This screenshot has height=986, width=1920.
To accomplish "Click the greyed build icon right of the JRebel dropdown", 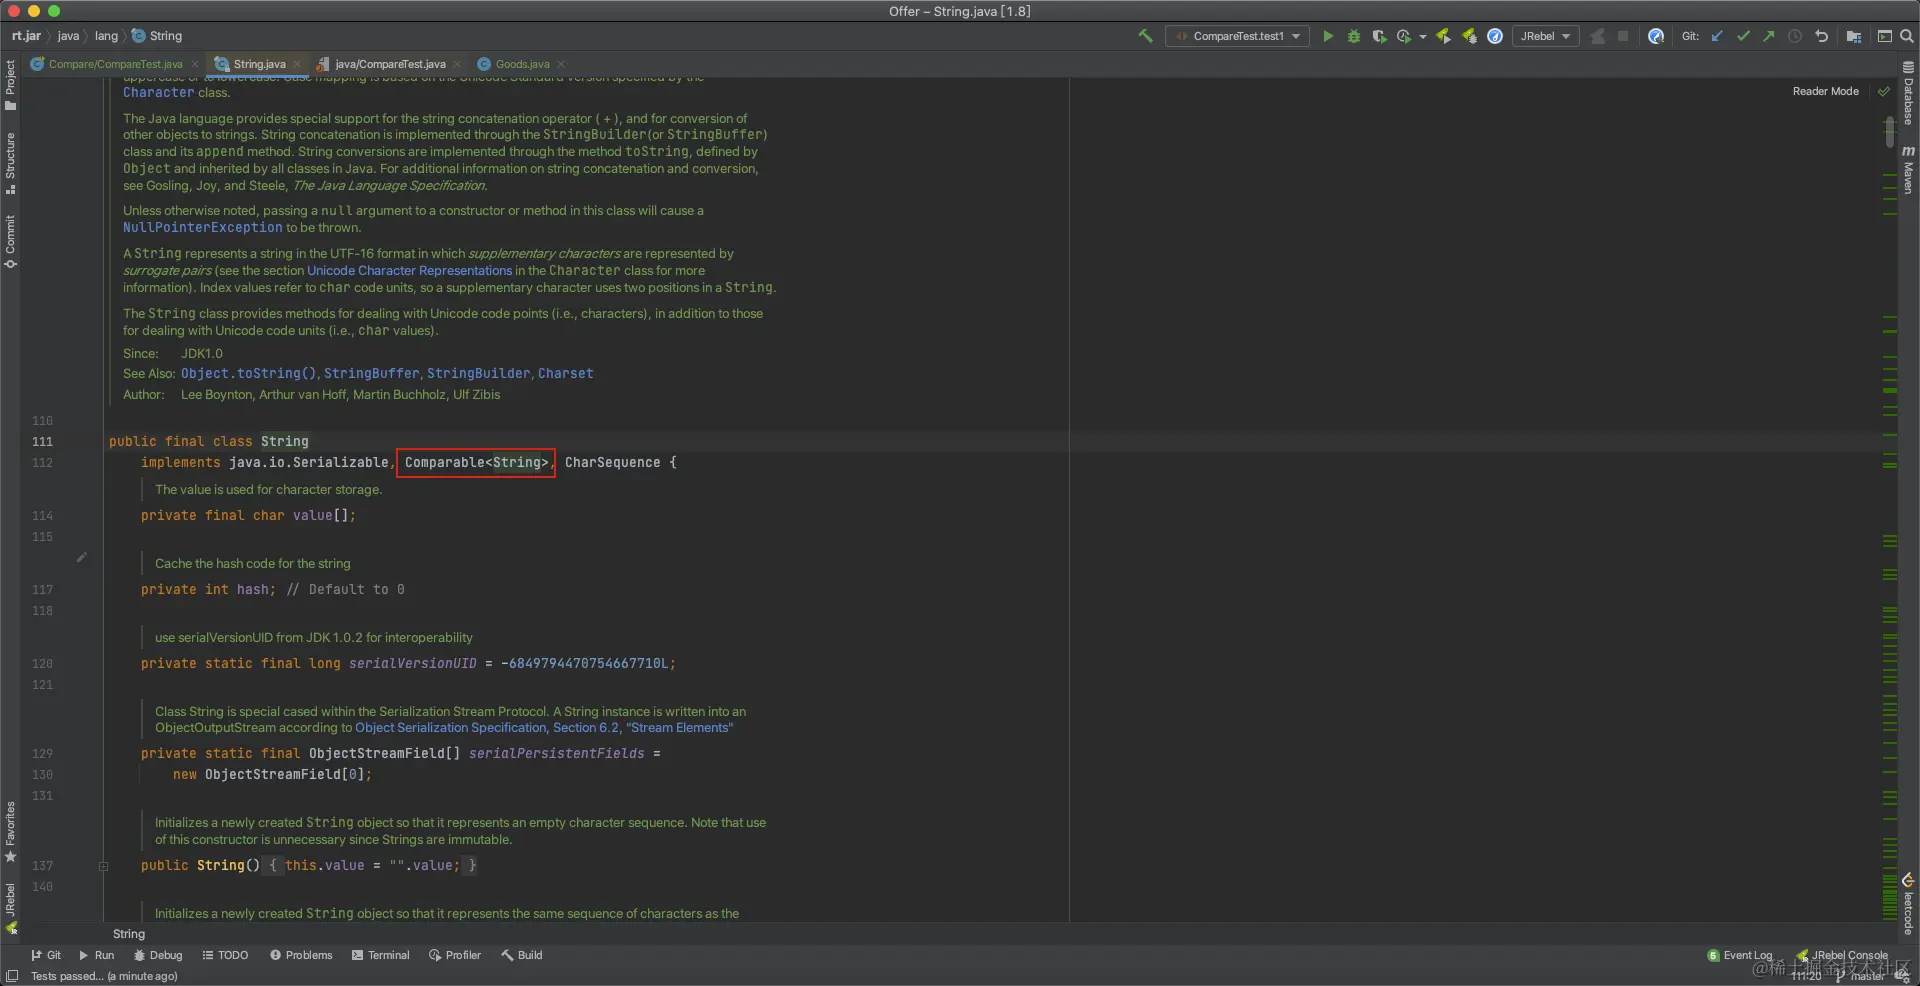I will [x=1598, y=36].
